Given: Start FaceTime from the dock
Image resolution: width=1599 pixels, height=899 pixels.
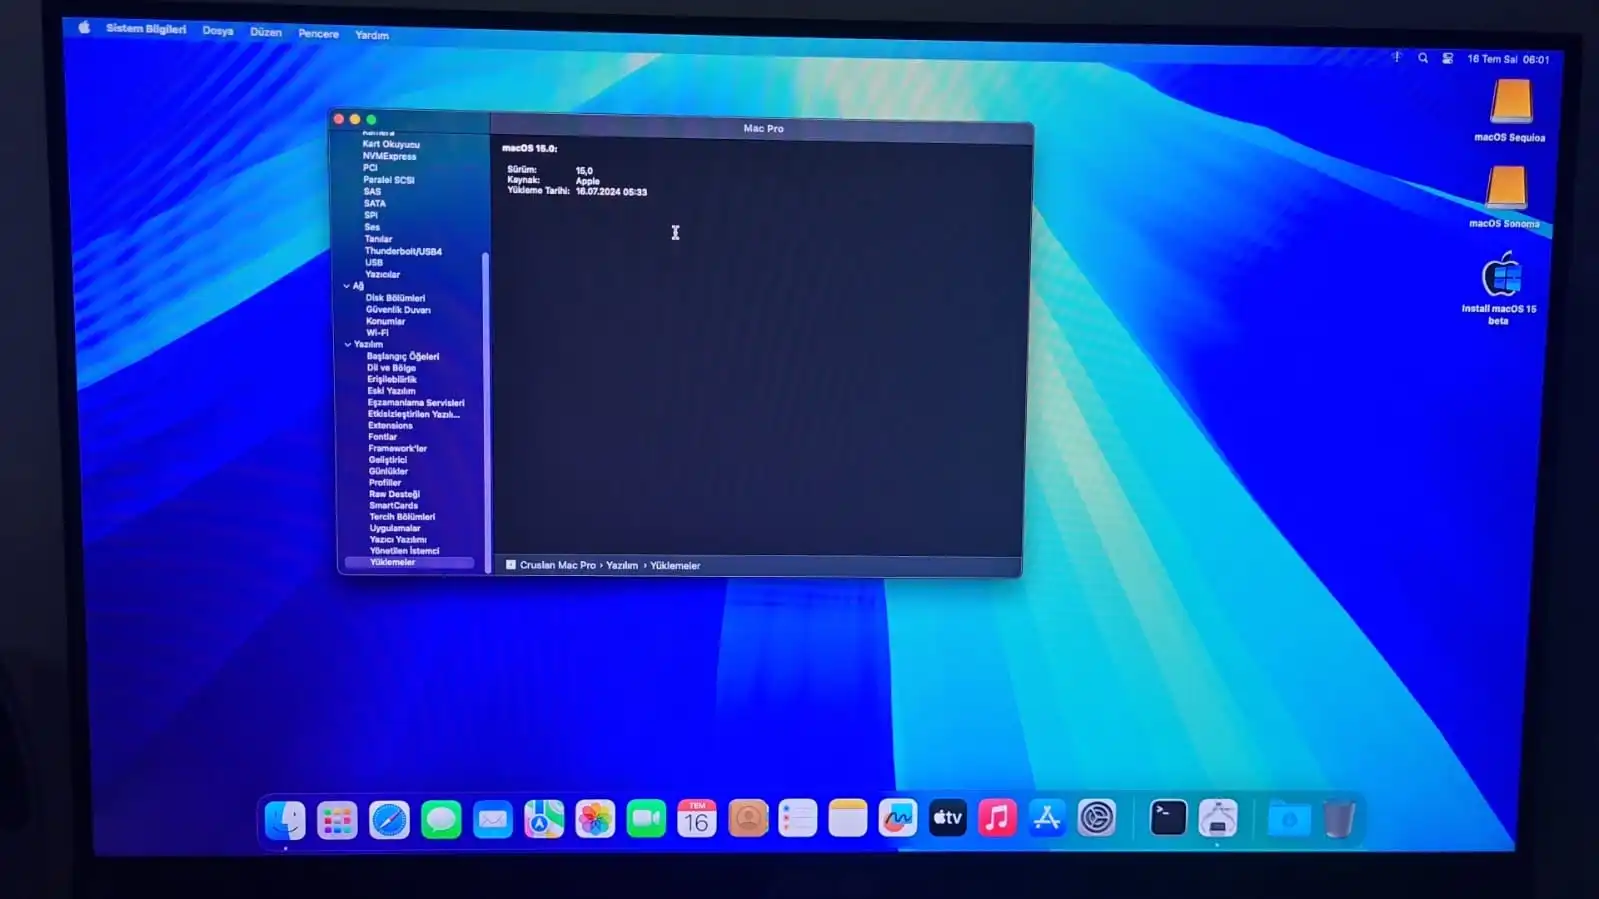Looking at the screenshot, I should pos(646,820).
